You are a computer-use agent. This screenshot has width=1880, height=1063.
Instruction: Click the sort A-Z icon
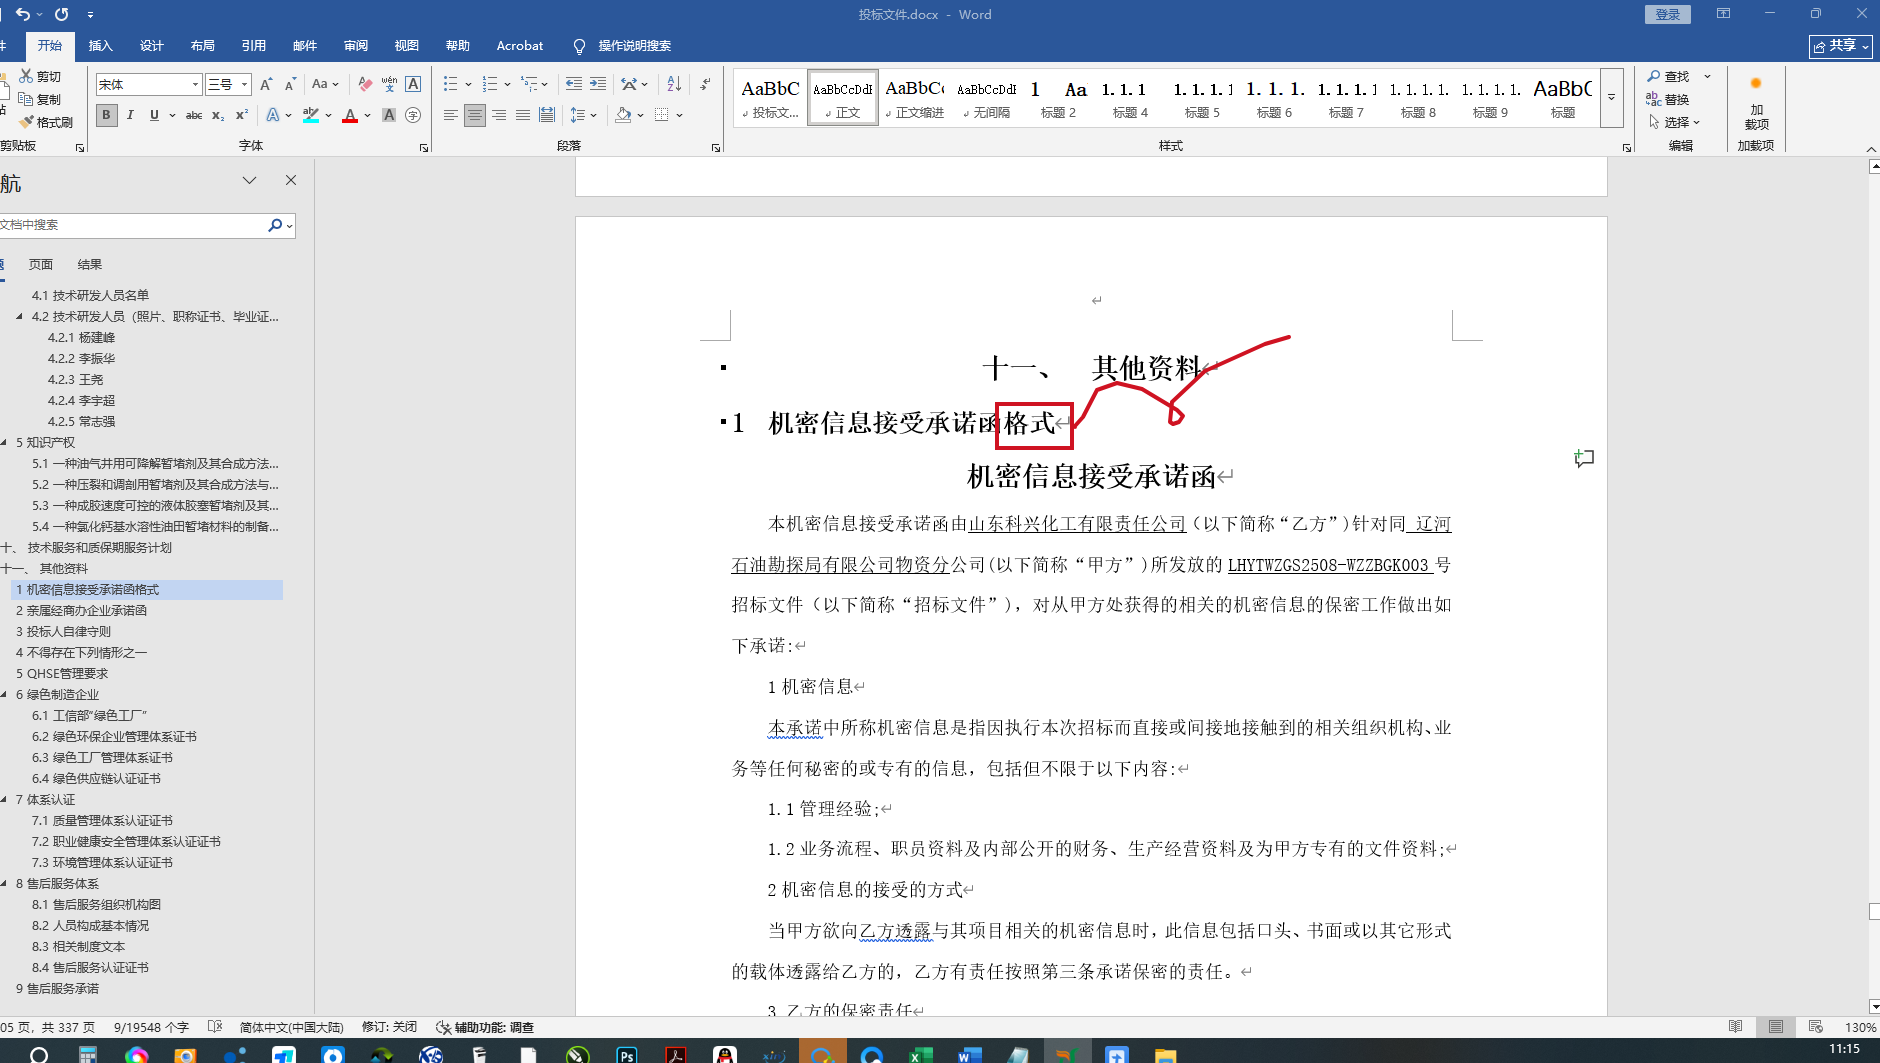(674, 84)
